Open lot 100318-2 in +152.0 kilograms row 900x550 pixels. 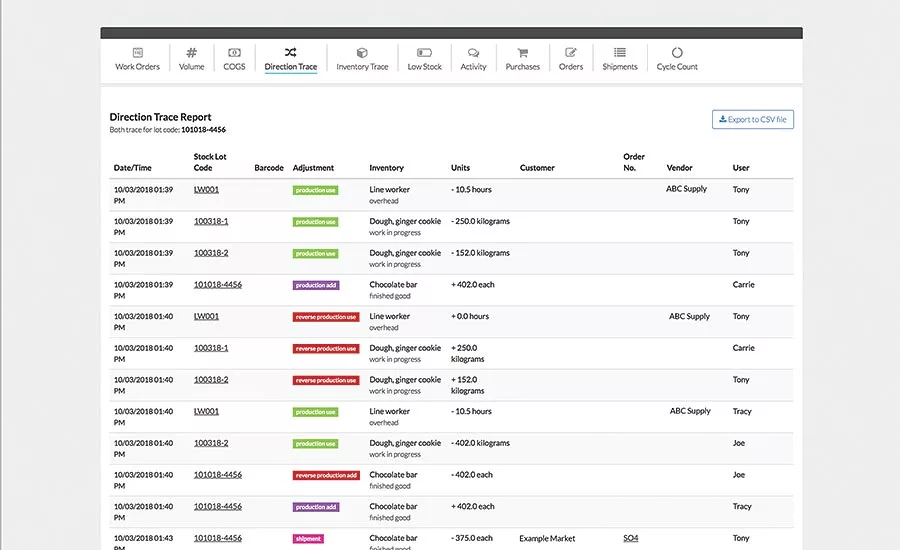click(x=211, y=379)
